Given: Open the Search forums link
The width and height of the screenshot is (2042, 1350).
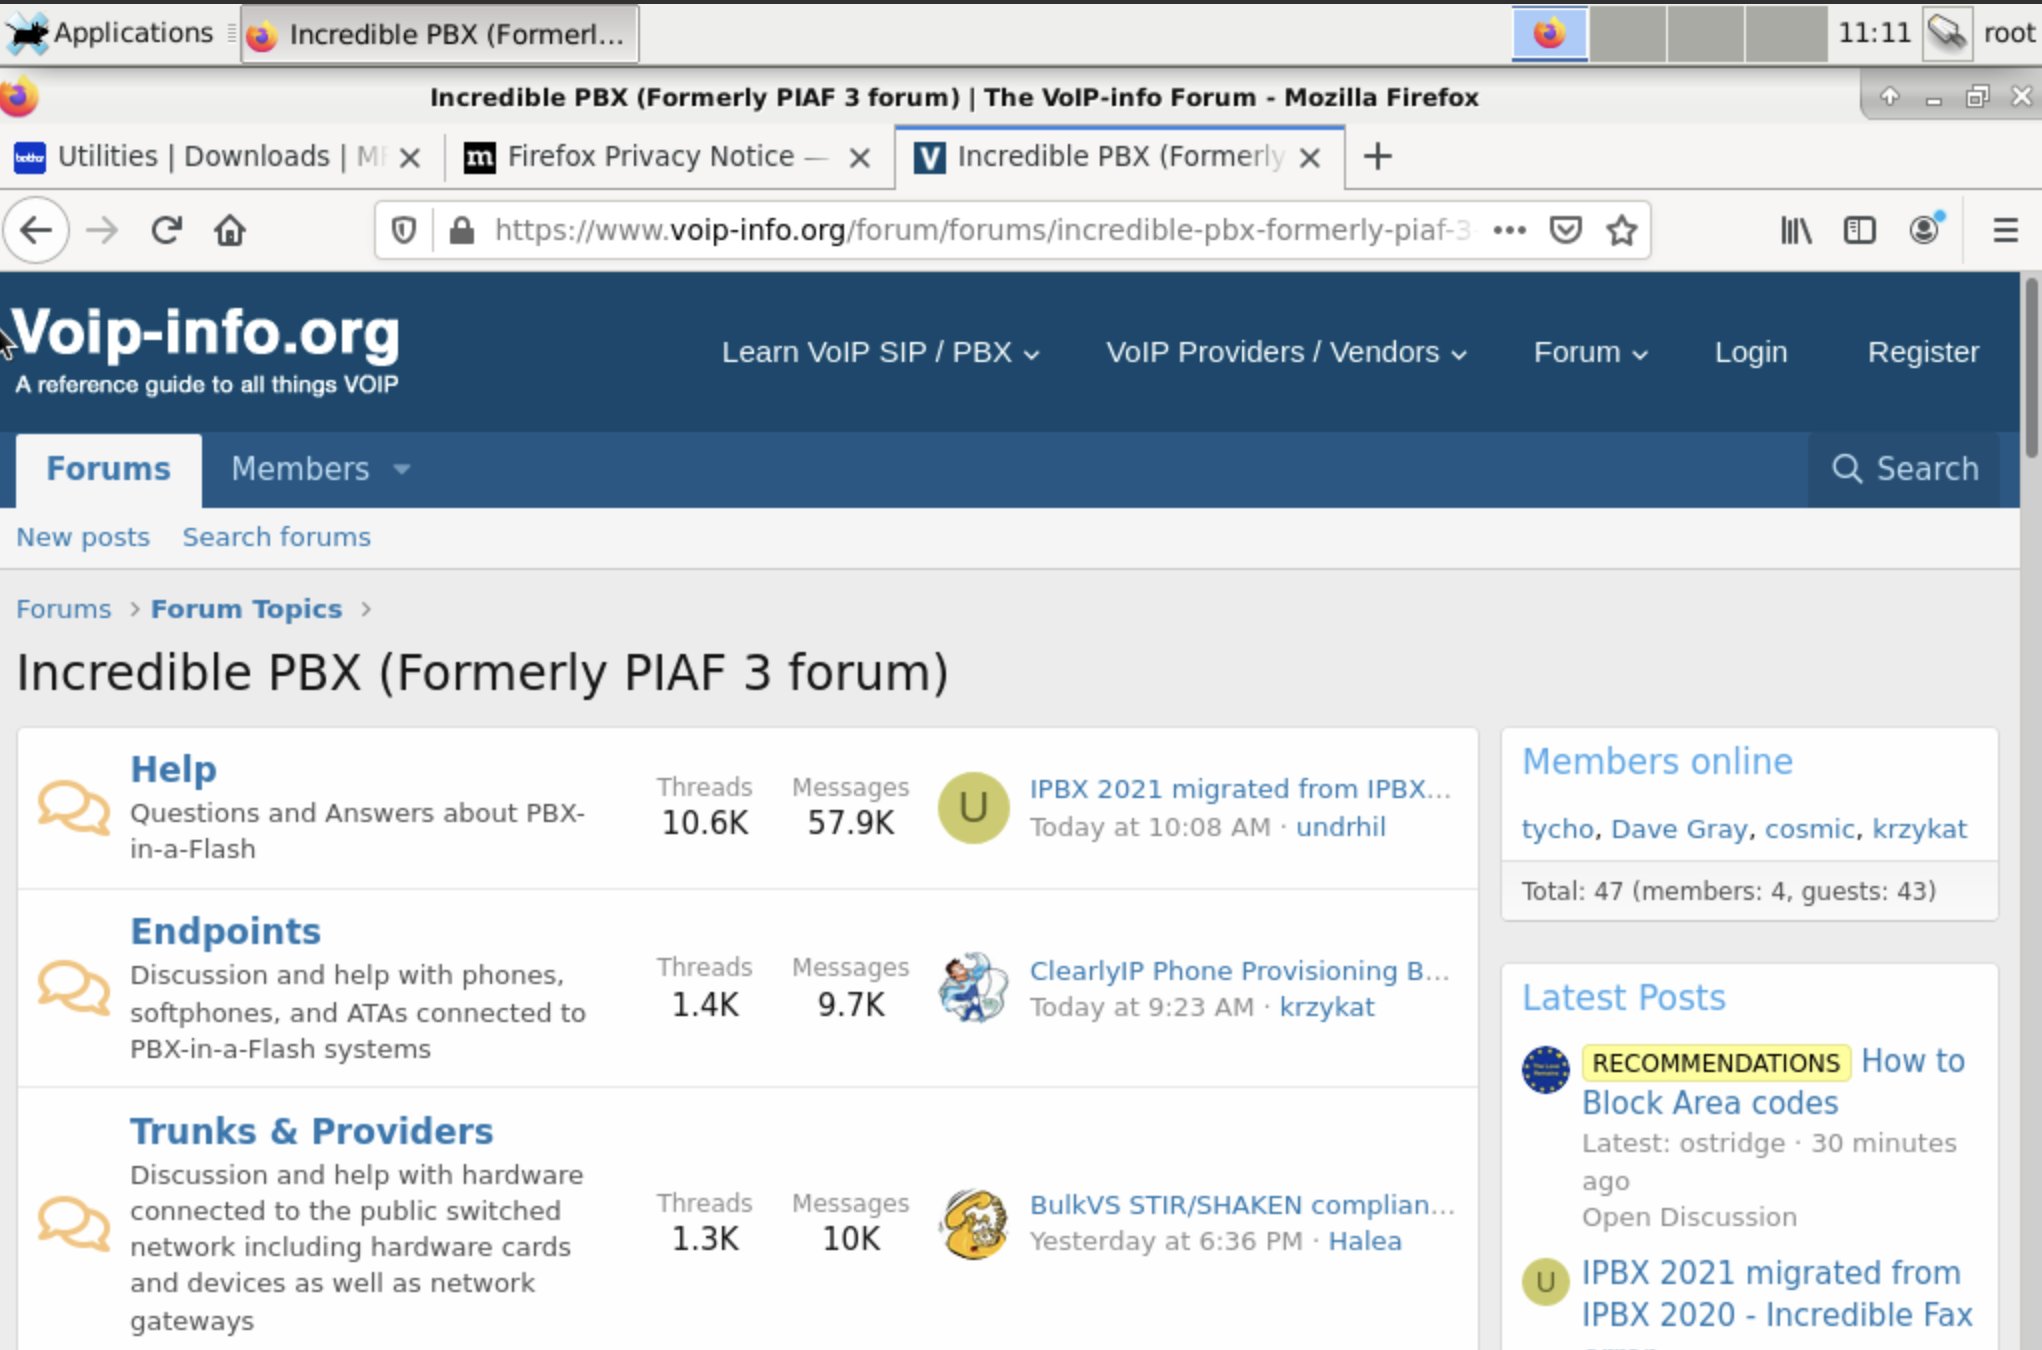Looking at the screenshot, I should (276, 538).
